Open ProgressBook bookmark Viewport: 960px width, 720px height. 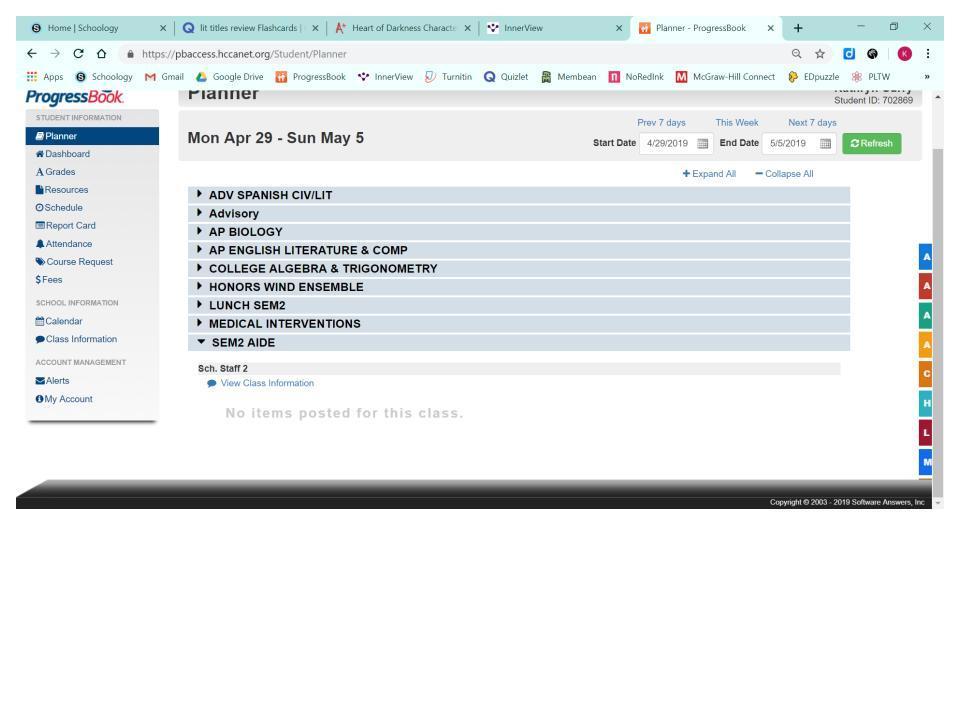click(x=311, y=77)
